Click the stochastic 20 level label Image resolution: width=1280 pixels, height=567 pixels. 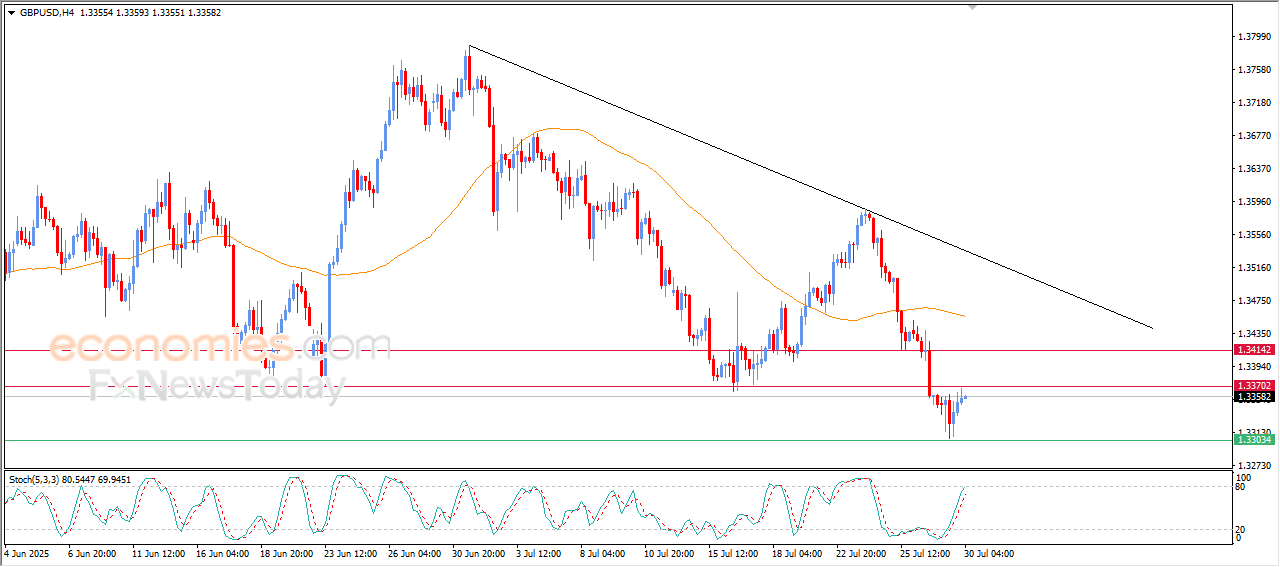(1241, 529)
